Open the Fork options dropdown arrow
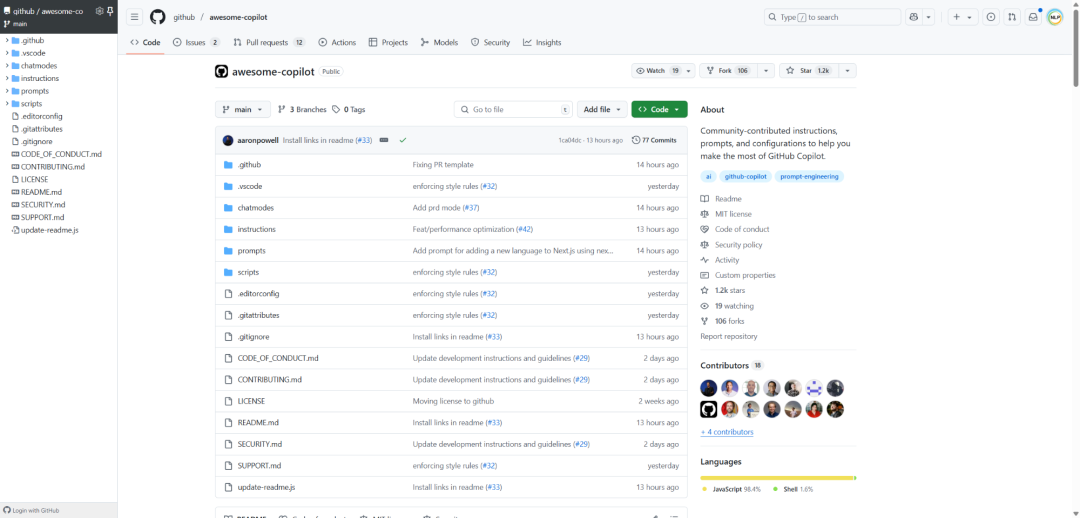 (x=766, y=71)
